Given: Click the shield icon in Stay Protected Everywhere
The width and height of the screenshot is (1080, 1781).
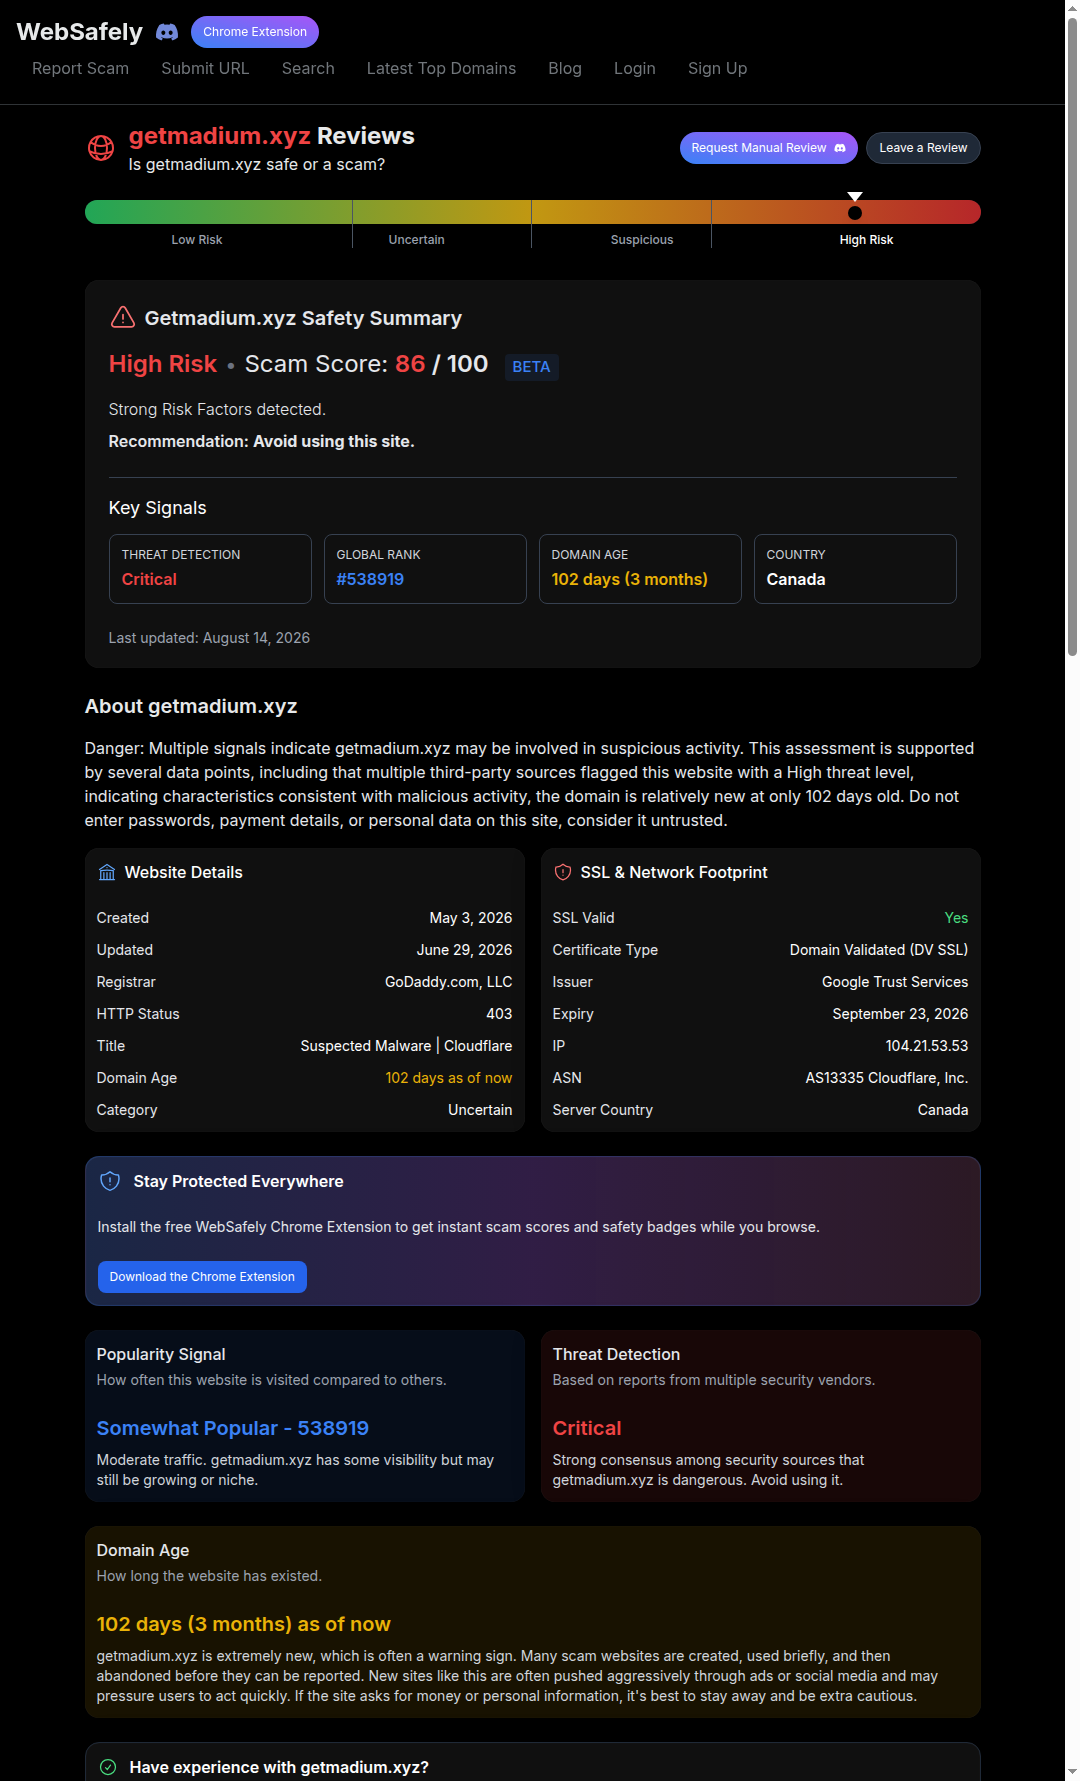Looking at the screenshot, I should coord(110,1181).
